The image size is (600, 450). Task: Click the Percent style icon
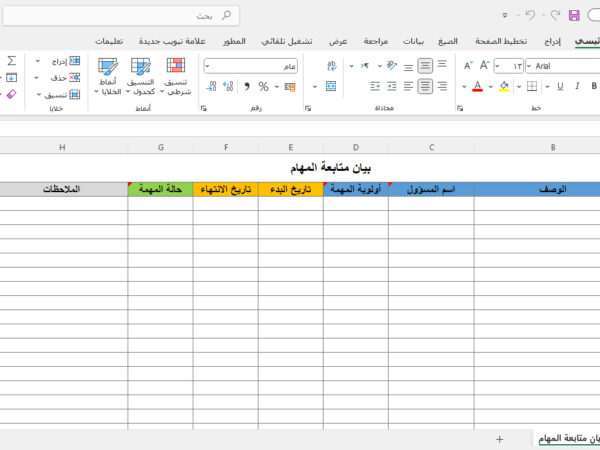point(263,87)
